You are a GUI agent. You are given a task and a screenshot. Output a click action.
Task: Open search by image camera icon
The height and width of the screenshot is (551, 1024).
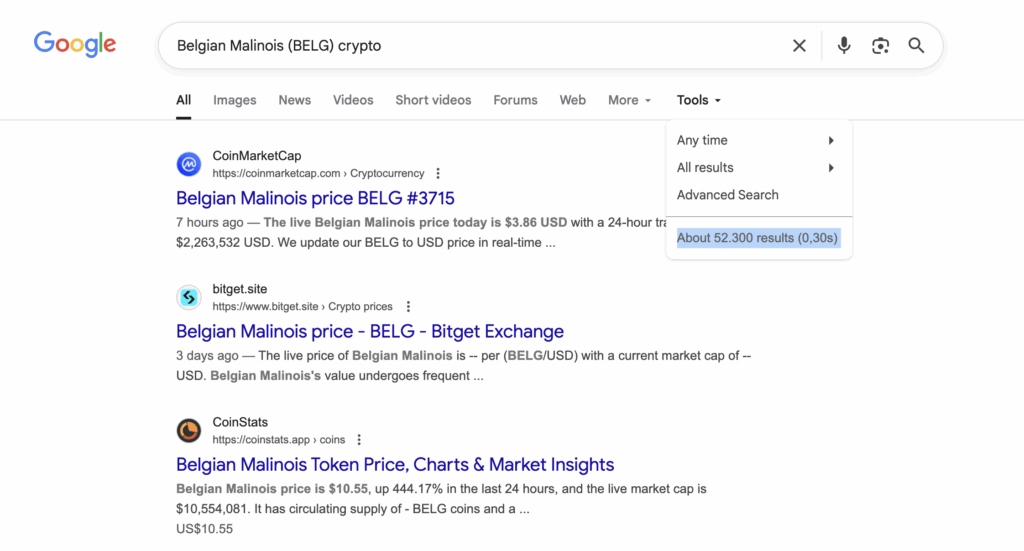coord(880,45)
